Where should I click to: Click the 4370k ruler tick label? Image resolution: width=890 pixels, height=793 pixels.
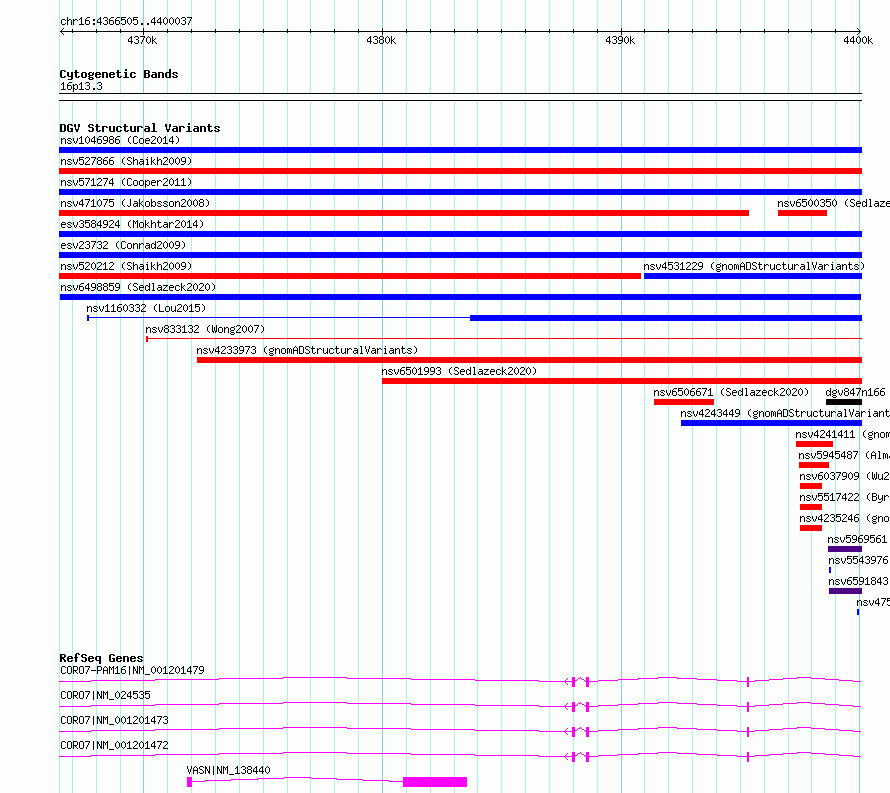tap(142, 40)
